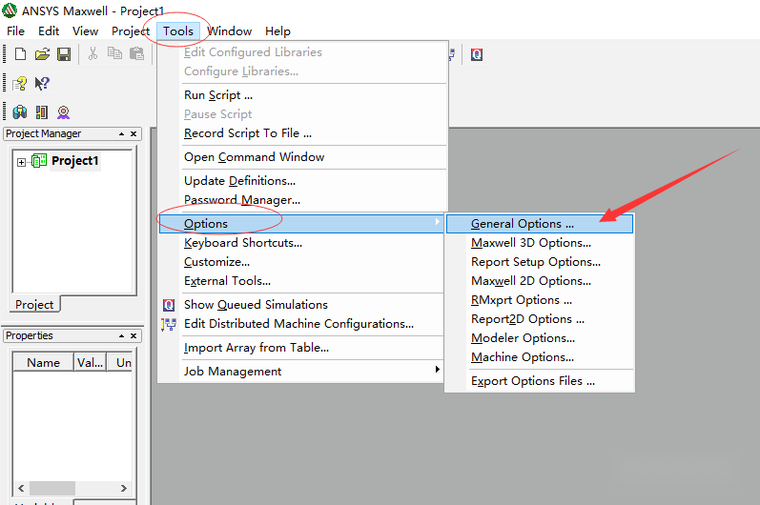
Task: Open the Help menu
Action: pos(278,31)
